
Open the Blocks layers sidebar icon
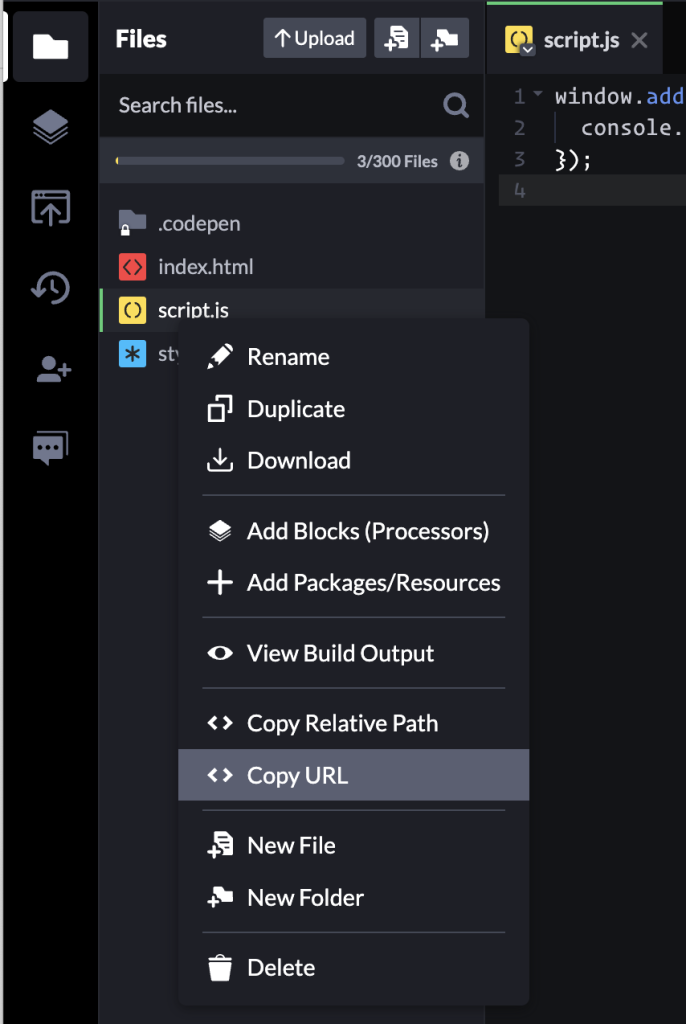click(x=50, y=127)
